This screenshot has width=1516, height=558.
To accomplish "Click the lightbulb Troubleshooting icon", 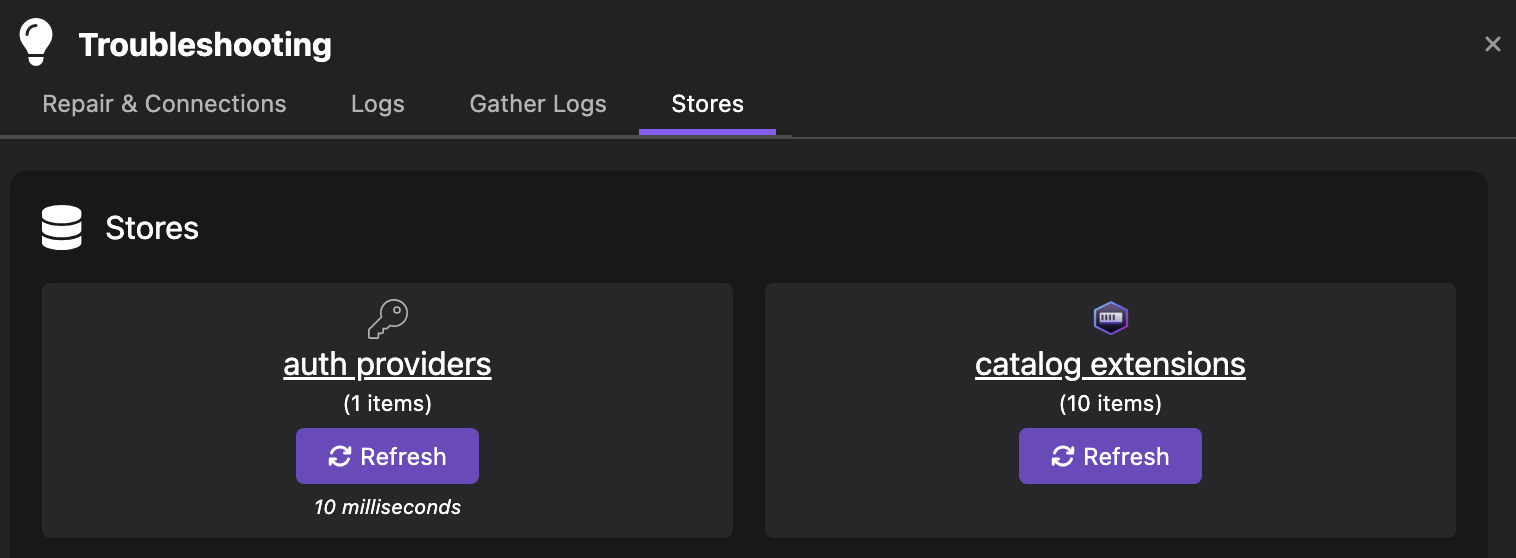I will [36, 43].
